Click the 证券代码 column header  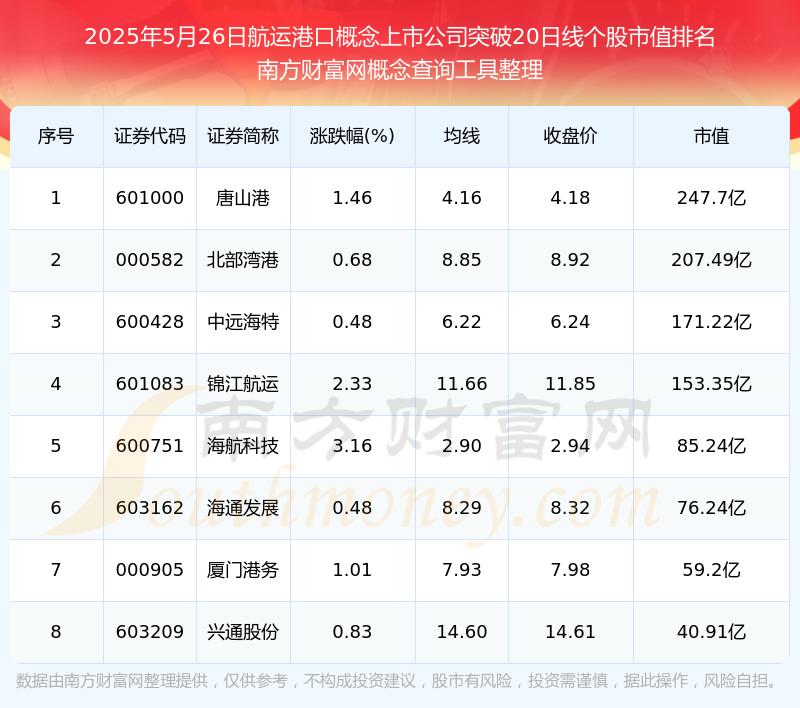pos(149,136)
